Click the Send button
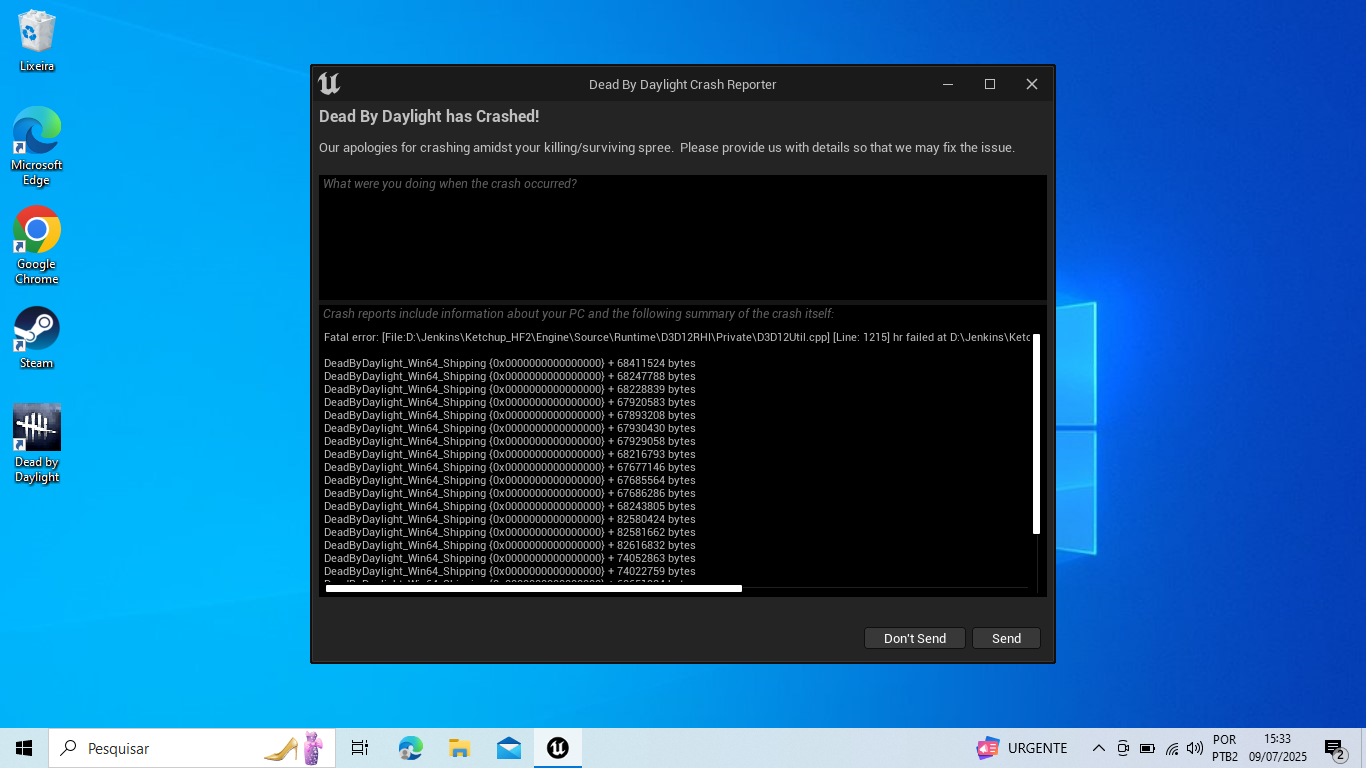The image size is (1366, 768). 1006,638
